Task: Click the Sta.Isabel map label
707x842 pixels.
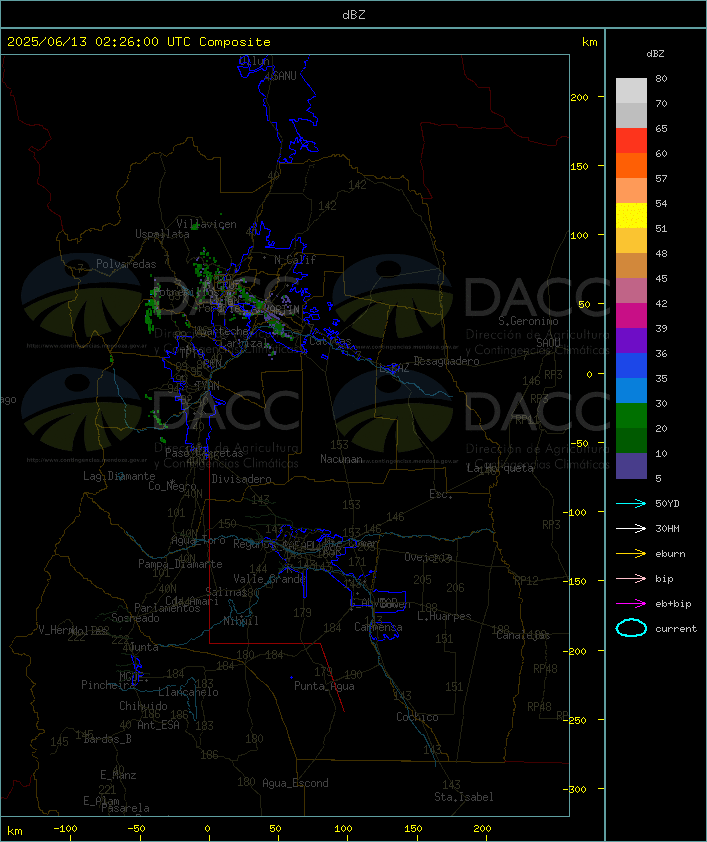Action: click(x=464, y=797)
